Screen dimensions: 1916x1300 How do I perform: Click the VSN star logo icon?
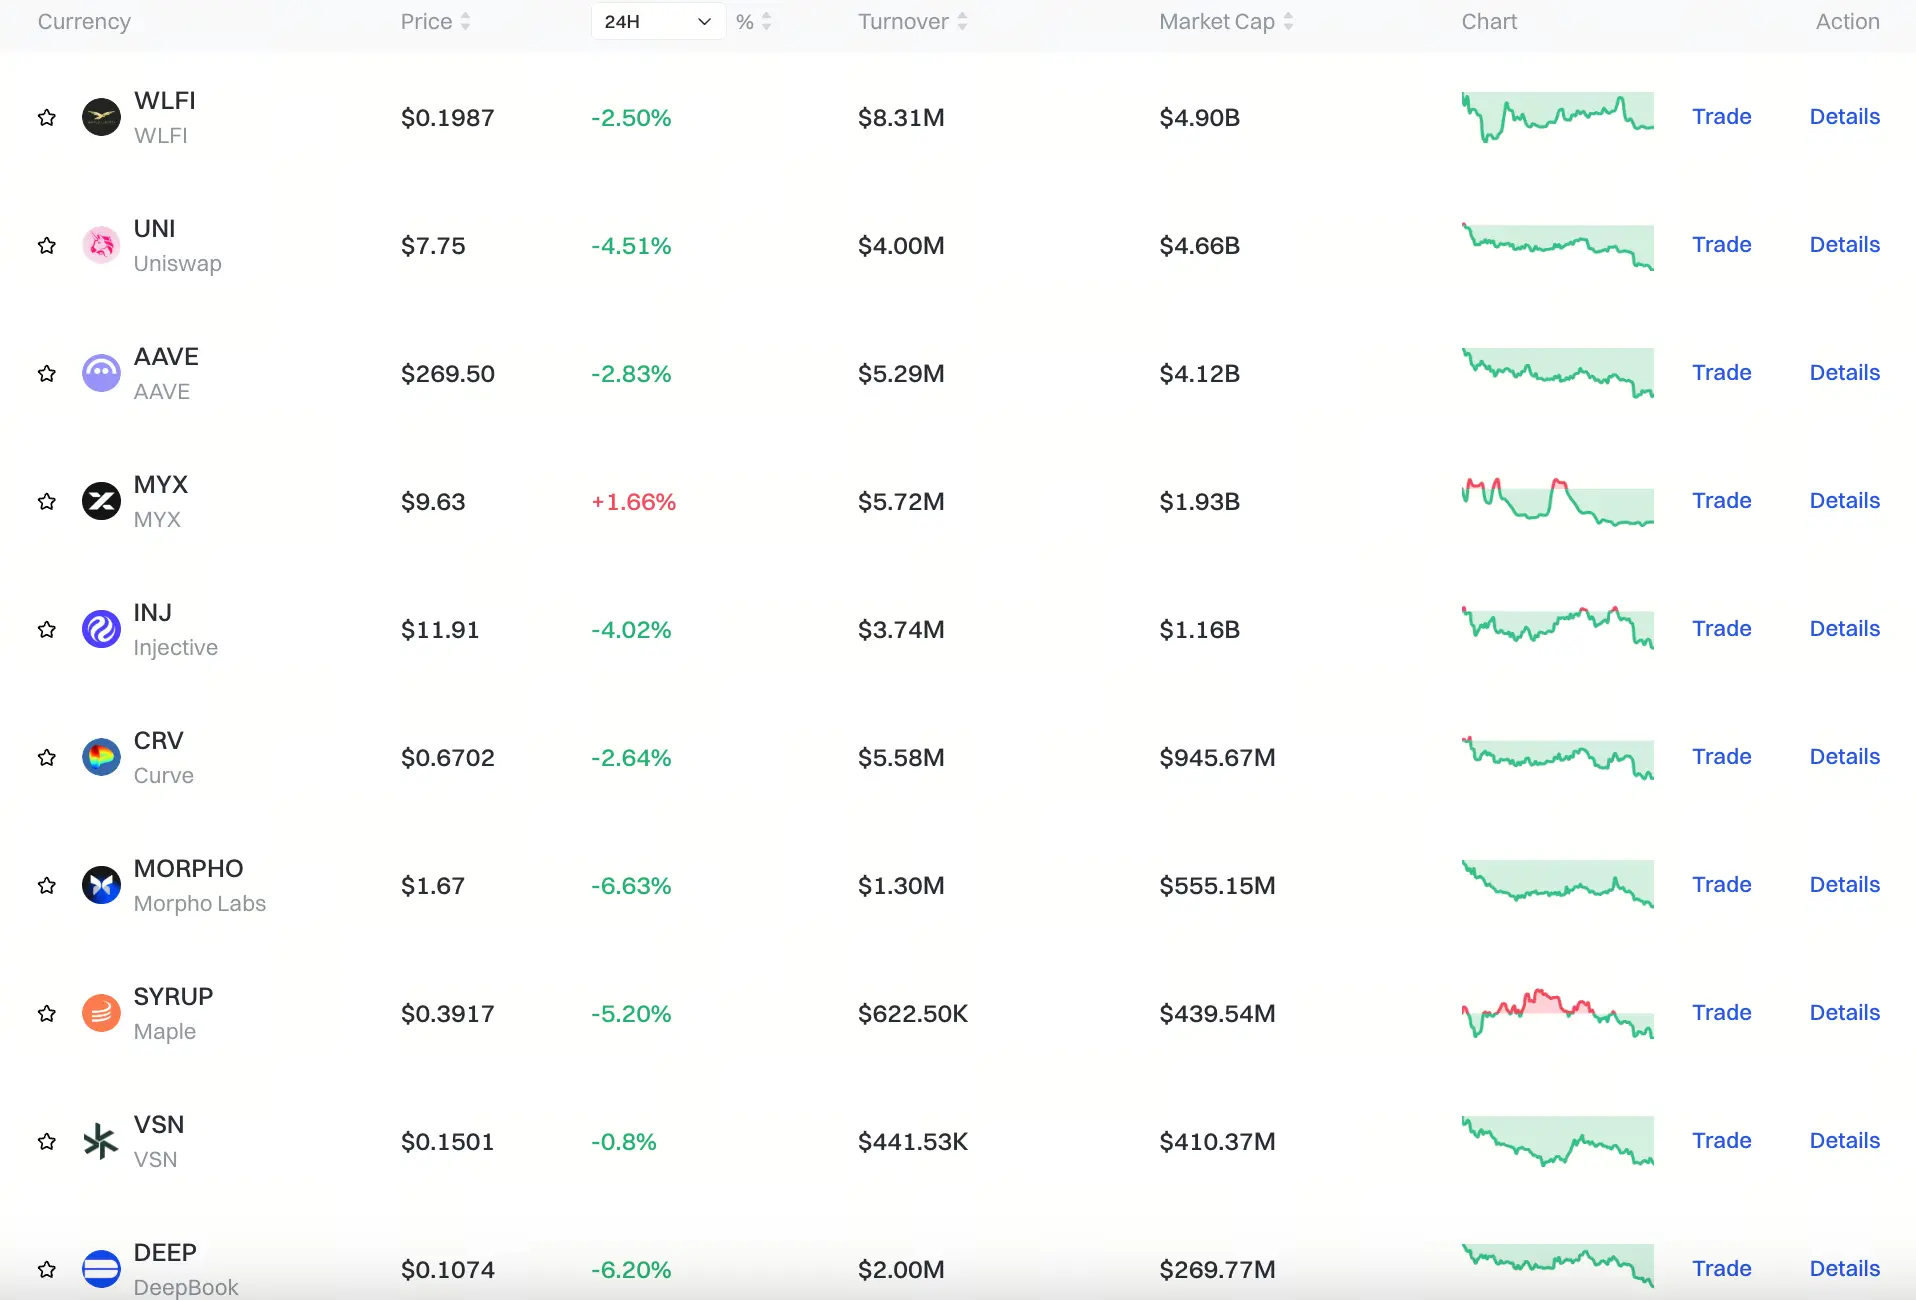click(x=101, y=1141)
